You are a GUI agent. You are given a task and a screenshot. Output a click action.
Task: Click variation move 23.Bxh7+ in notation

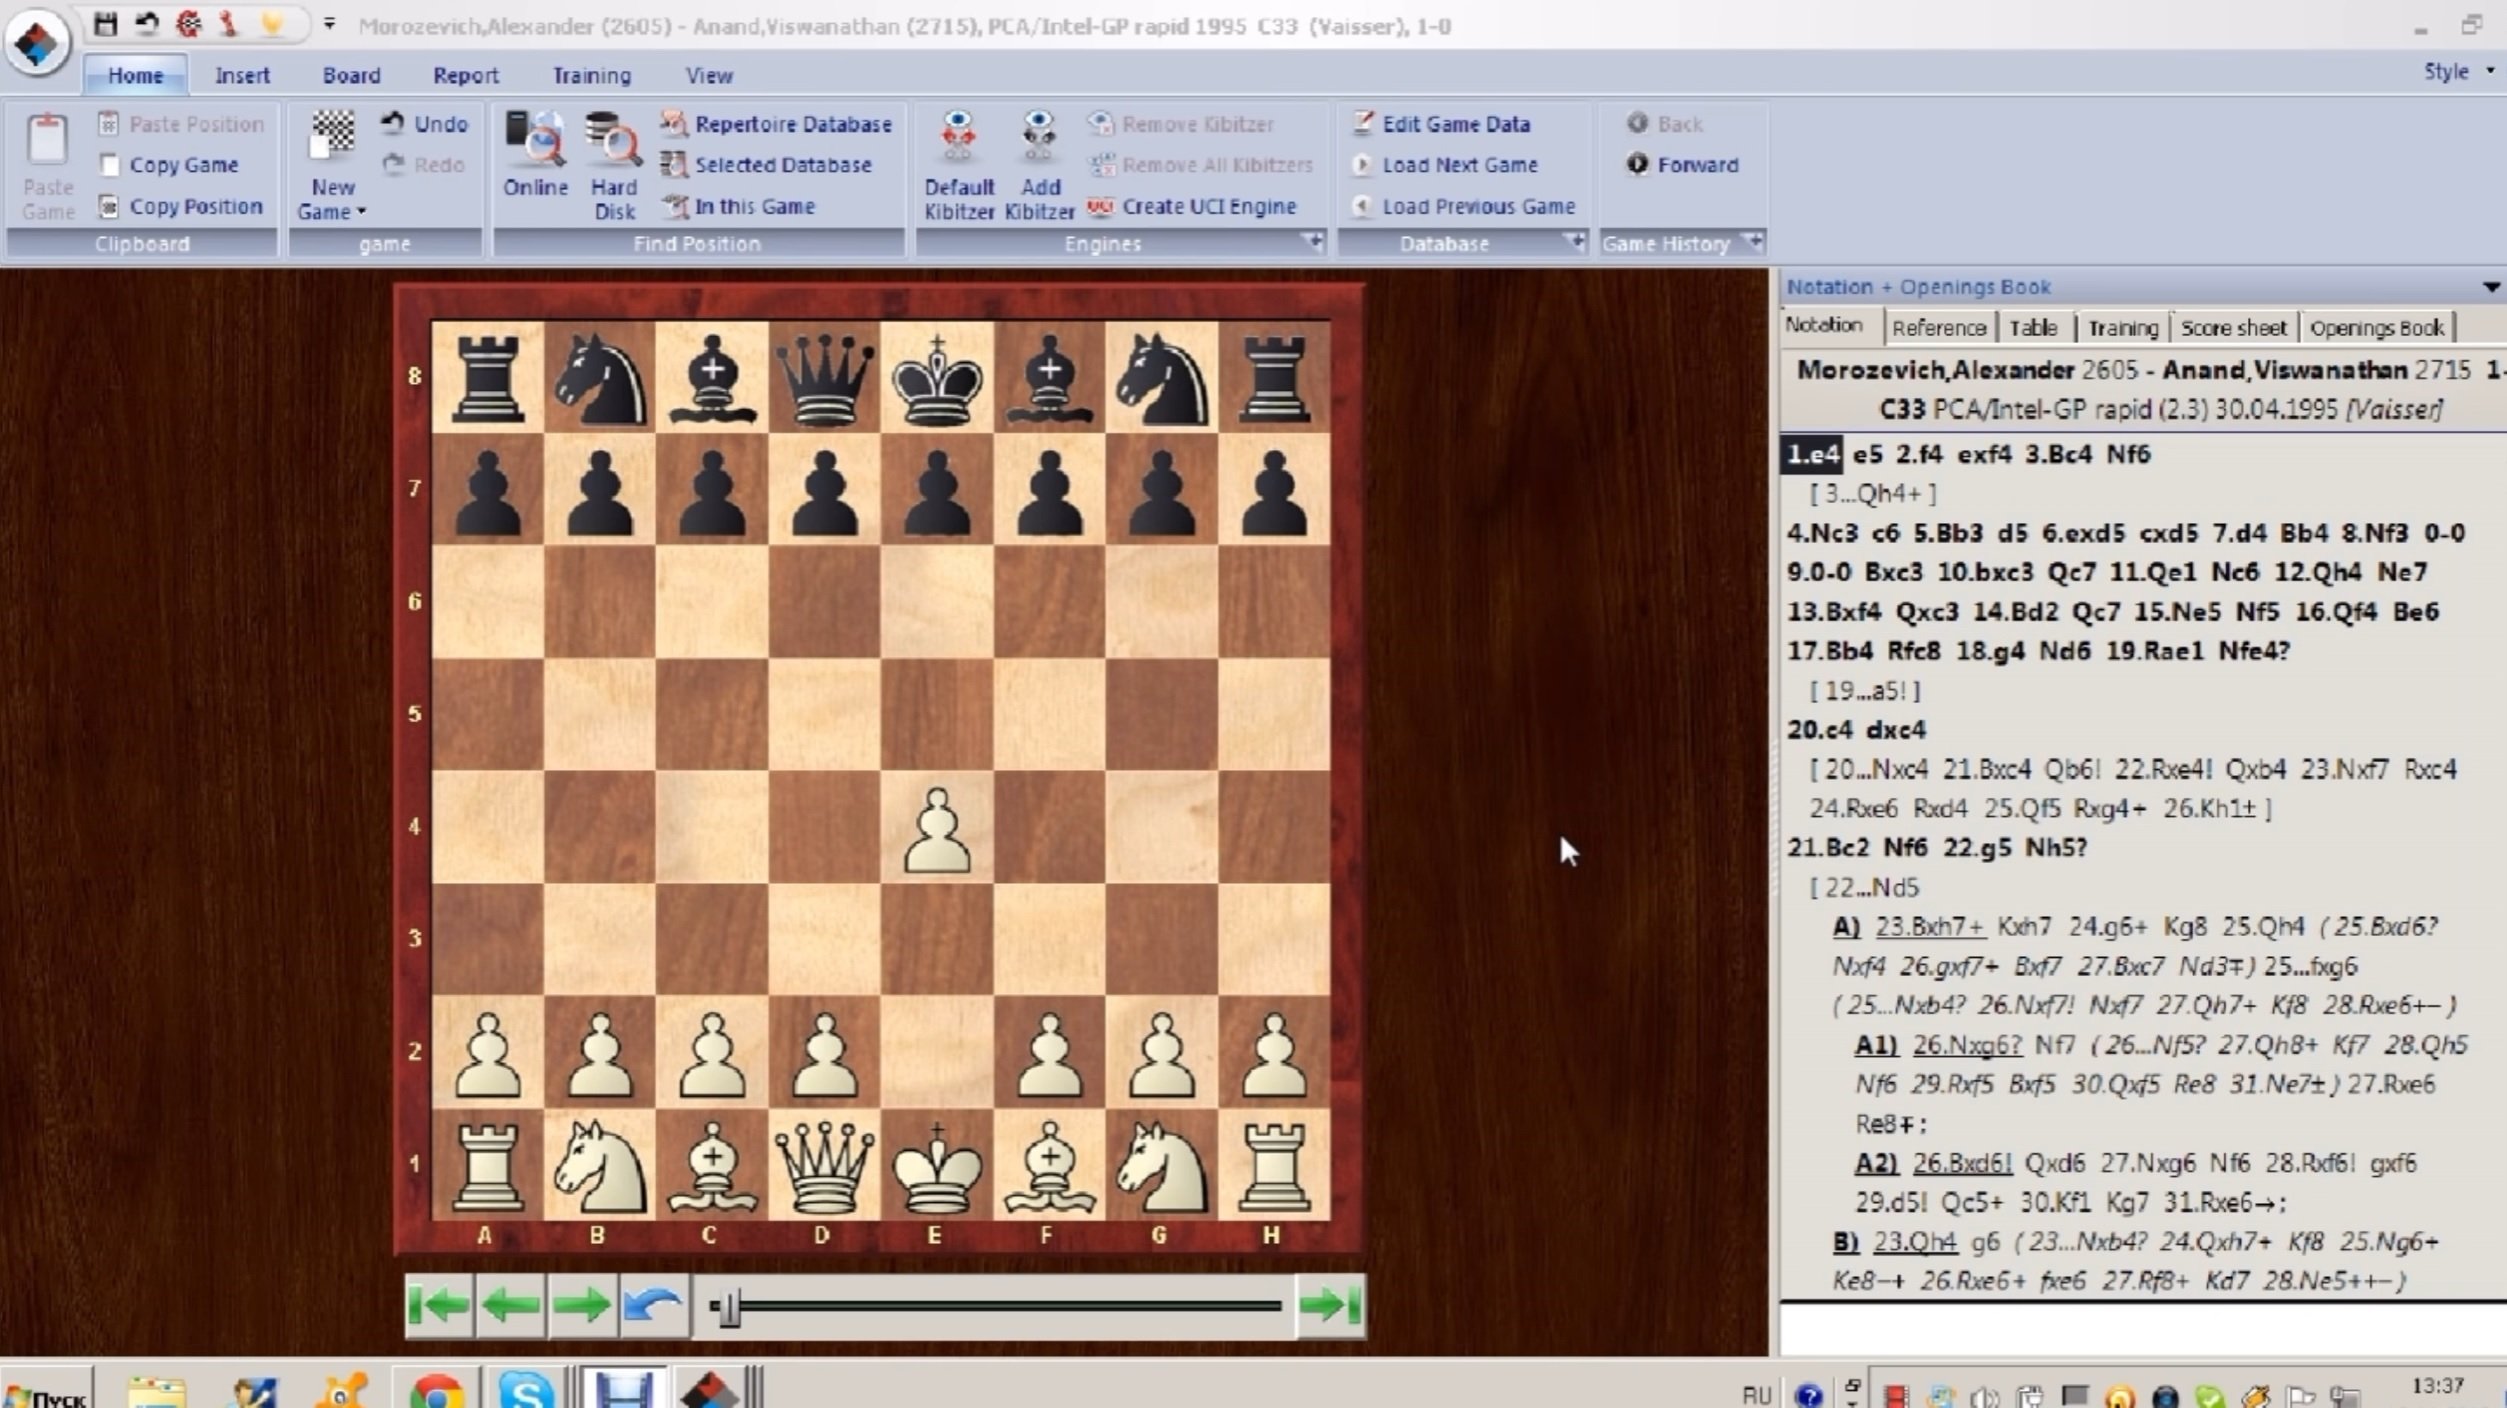pyautogui.click(x=1929, y=927)
